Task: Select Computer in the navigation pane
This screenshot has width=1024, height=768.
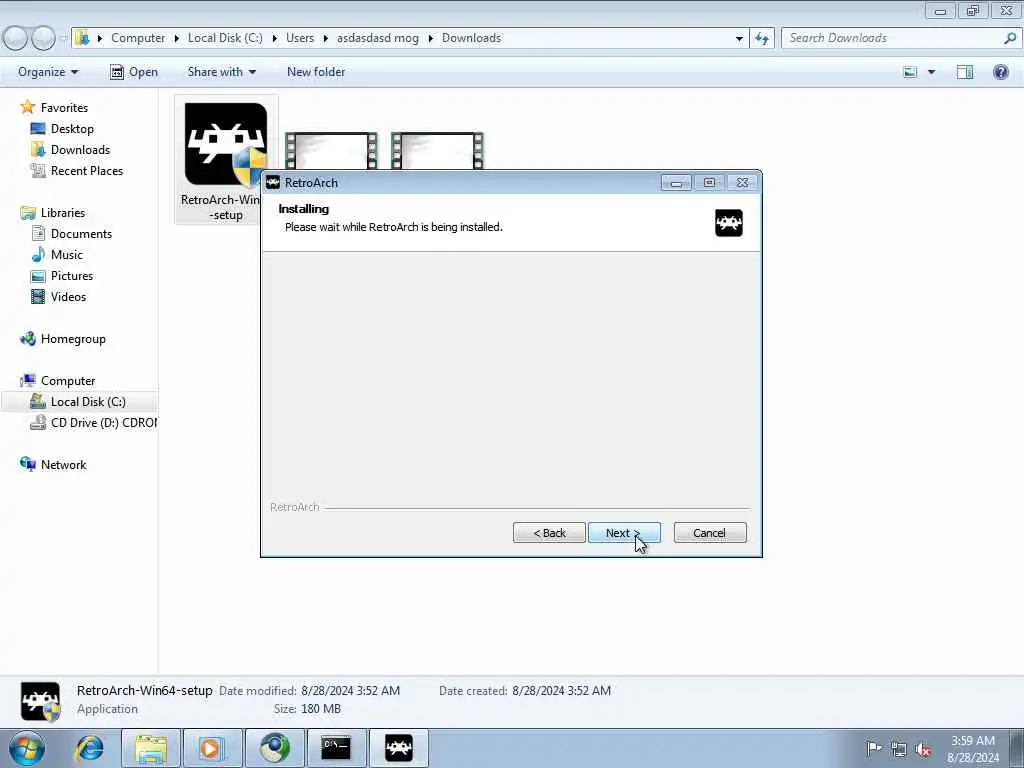Action: pos(68,381)
